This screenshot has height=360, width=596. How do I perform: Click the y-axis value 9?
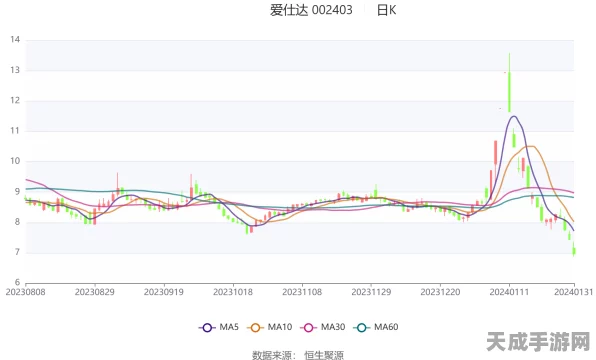point(17,192)
